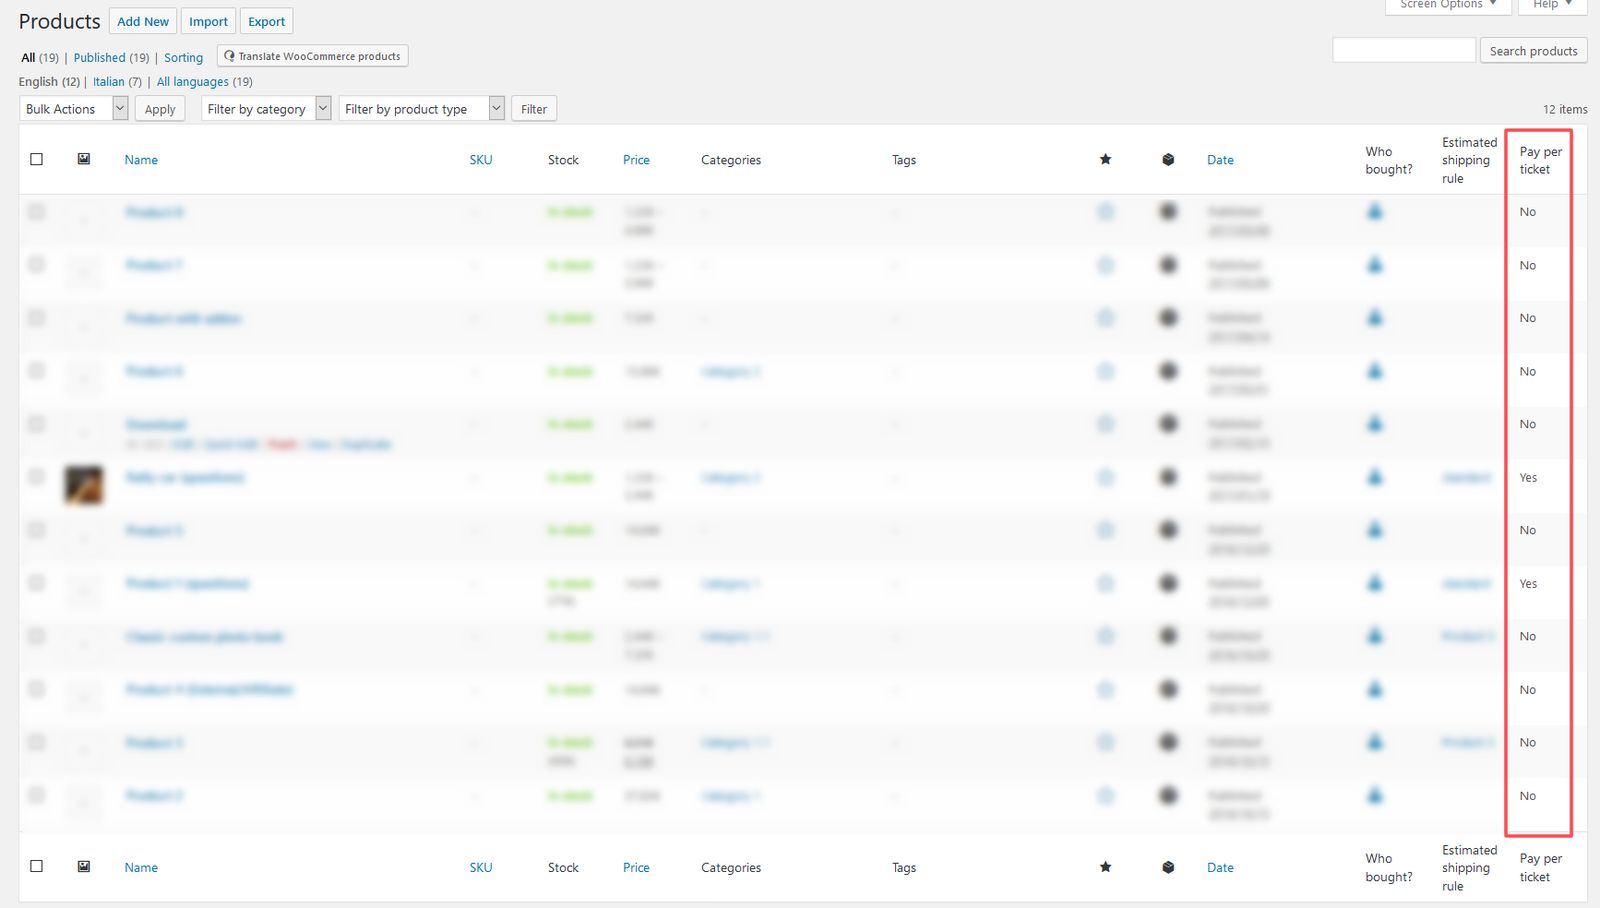Click the product type cube header icon
The height and width of the screenshot is (908, 1600).
click(1168, 159)
